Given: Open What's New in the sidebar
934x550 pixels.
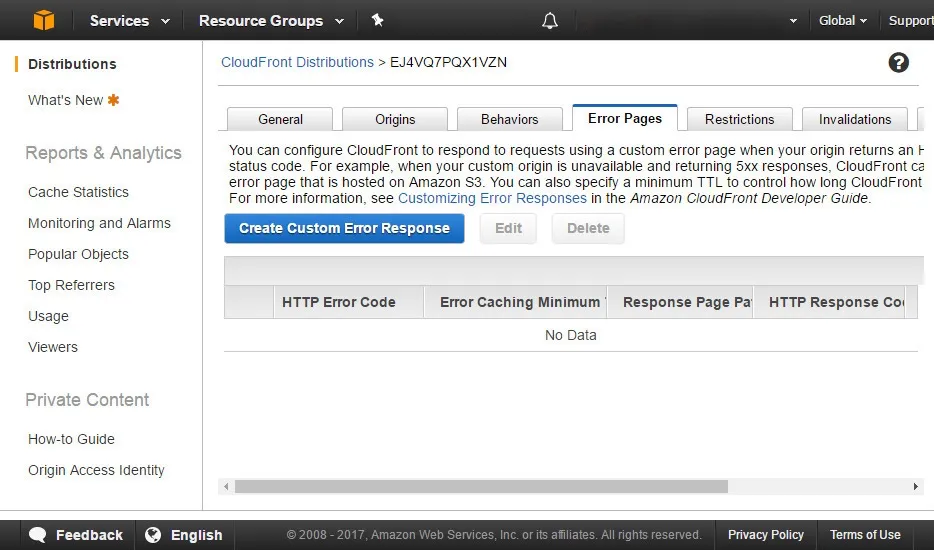Looking at the screenshot, I should [66, 100].
